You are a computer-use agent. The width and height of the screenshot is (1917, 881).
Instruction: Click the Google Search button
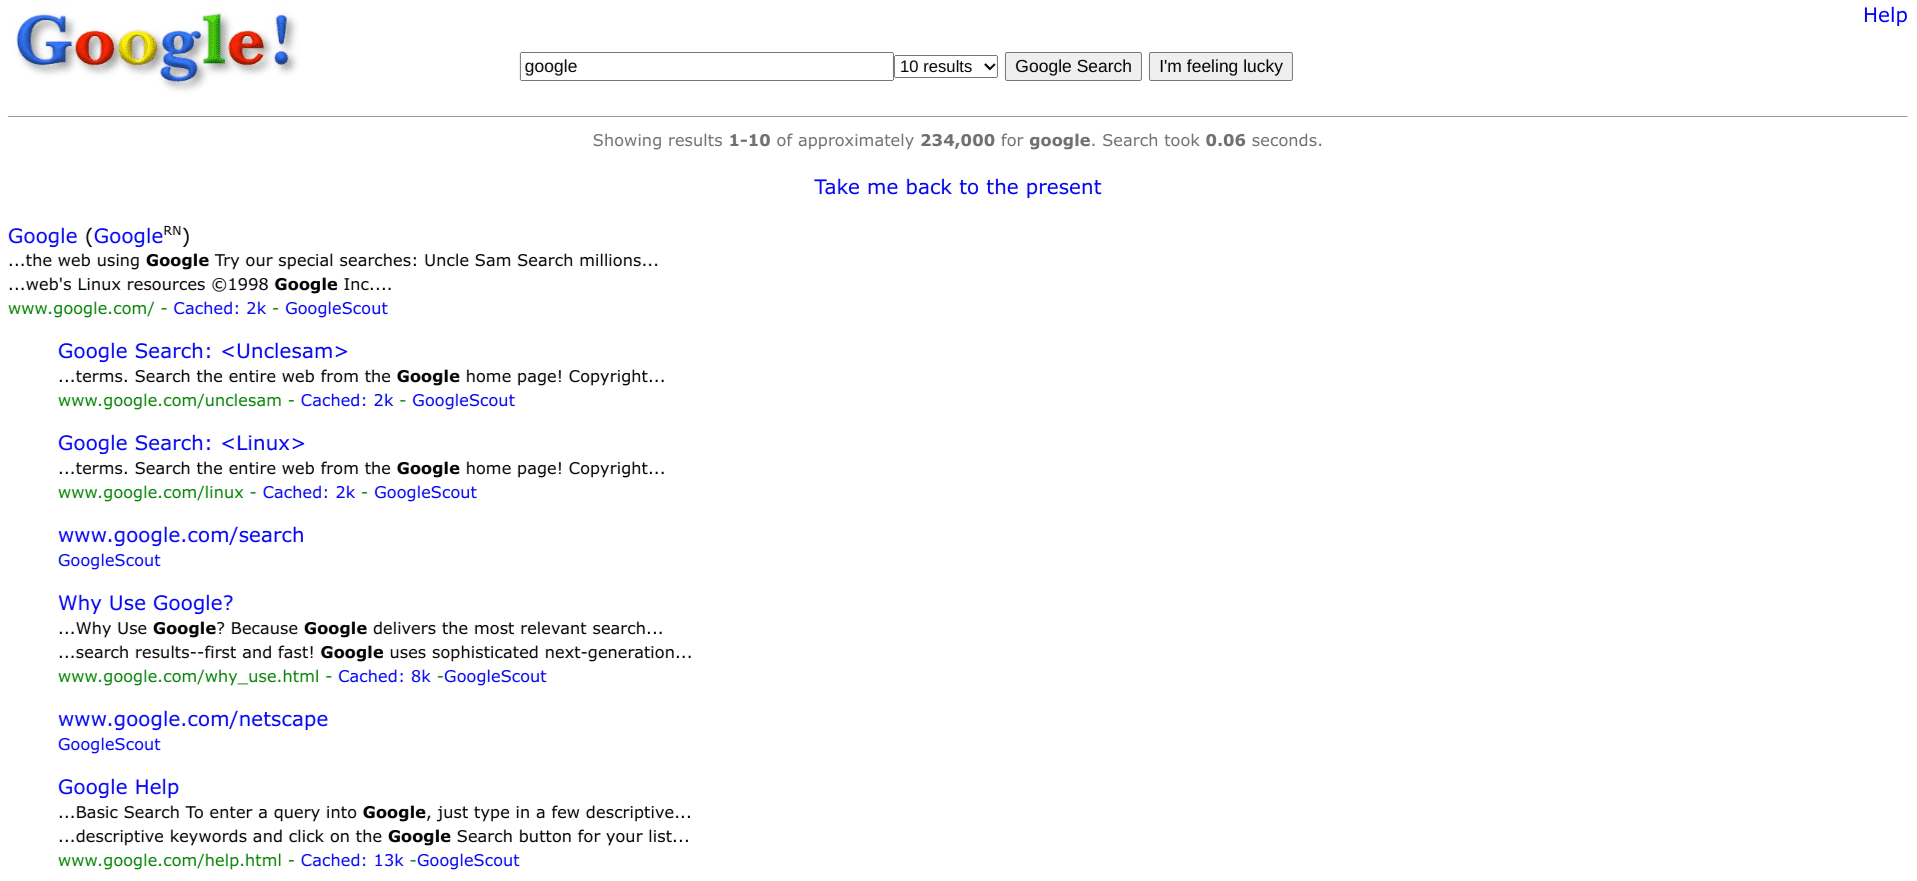1073,67
